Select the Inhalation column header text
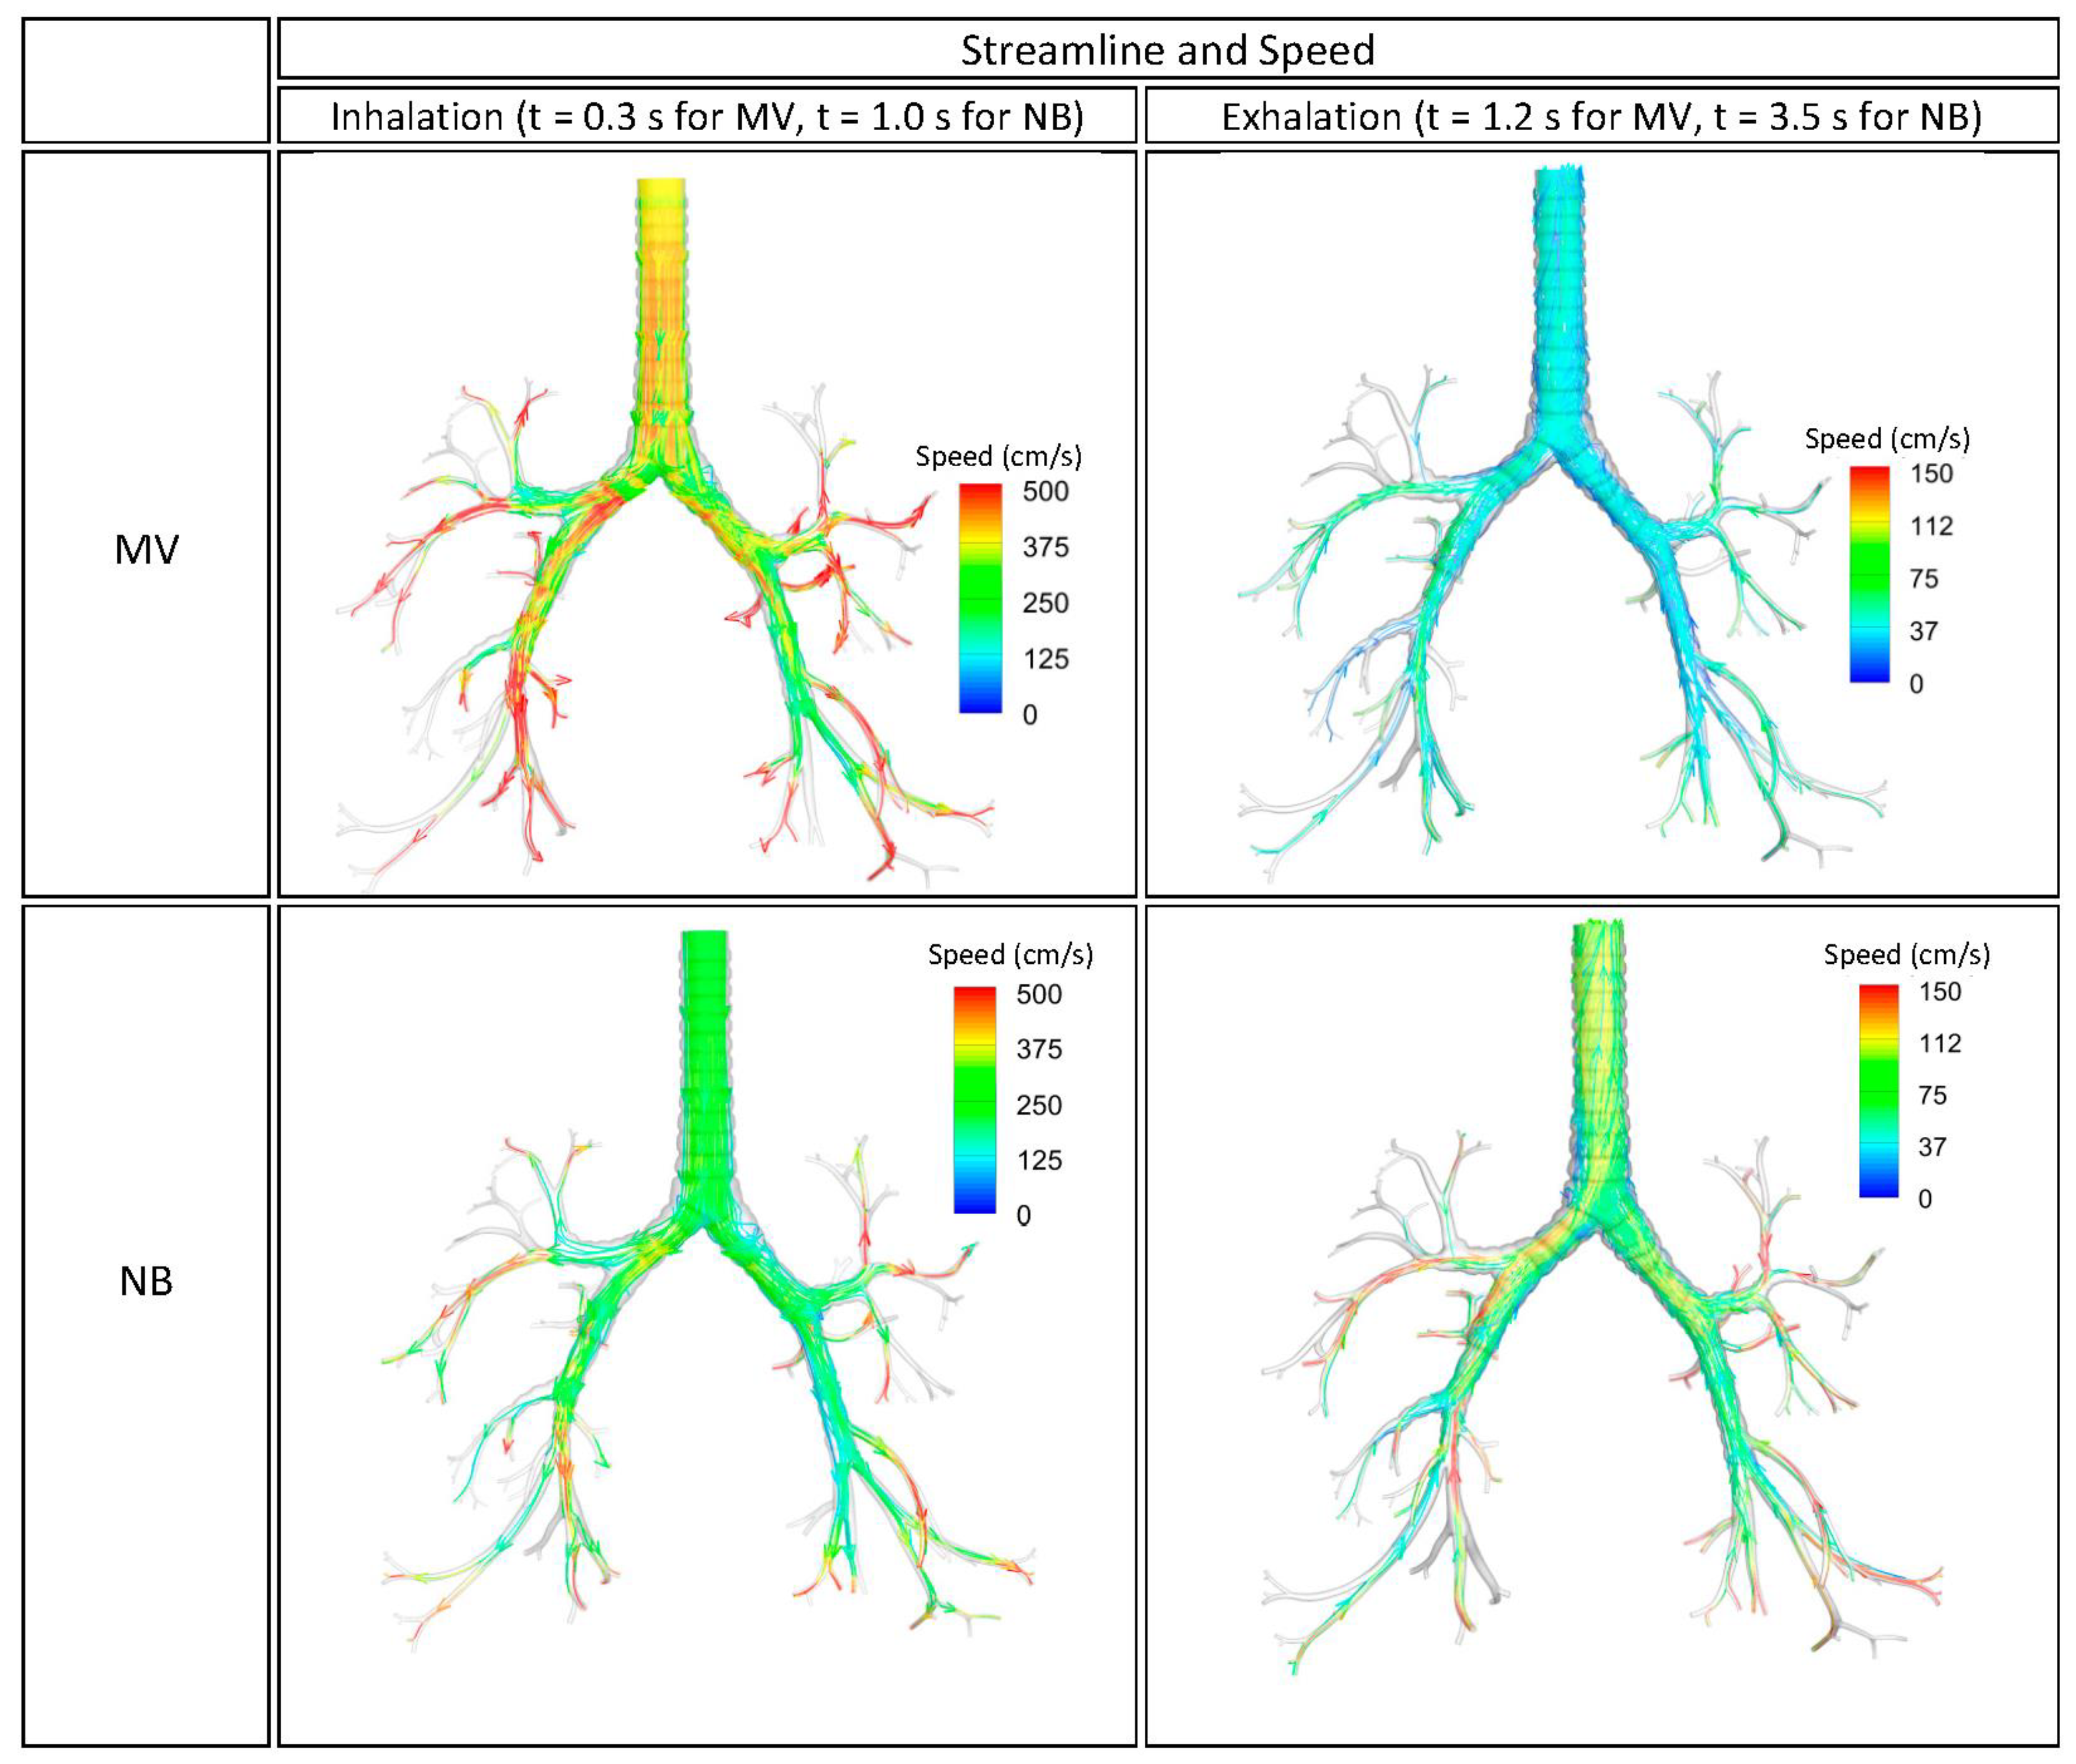 point(707,117)
